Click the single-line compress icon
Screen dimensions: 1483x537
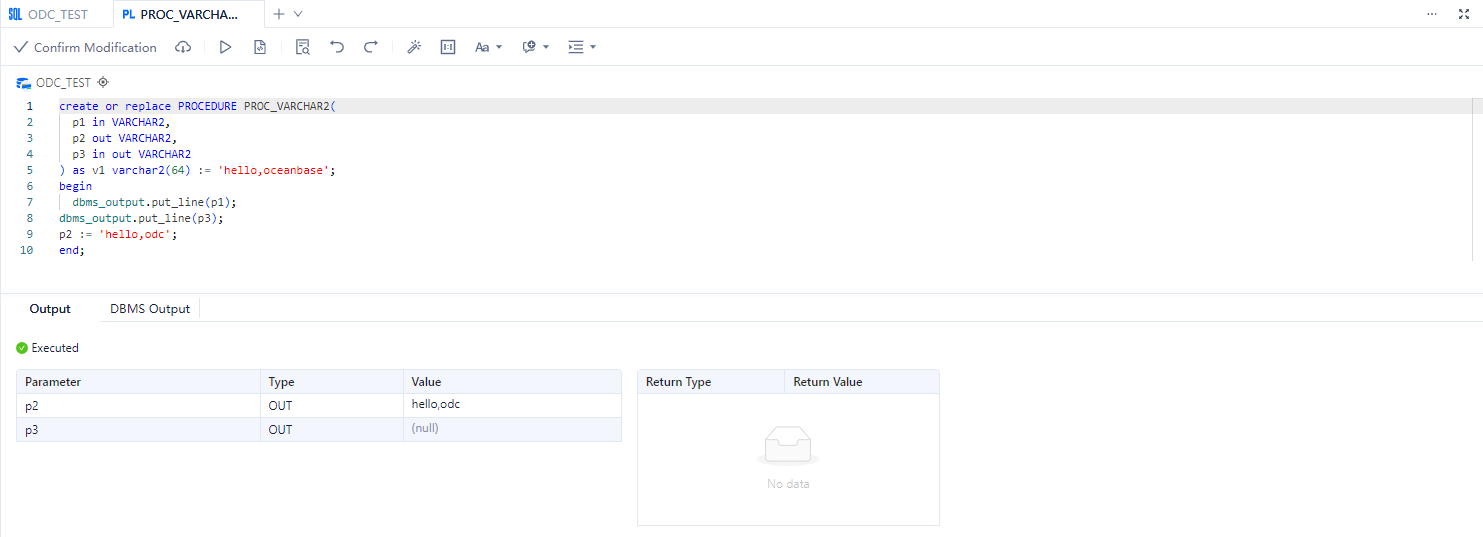pos(448,47)
